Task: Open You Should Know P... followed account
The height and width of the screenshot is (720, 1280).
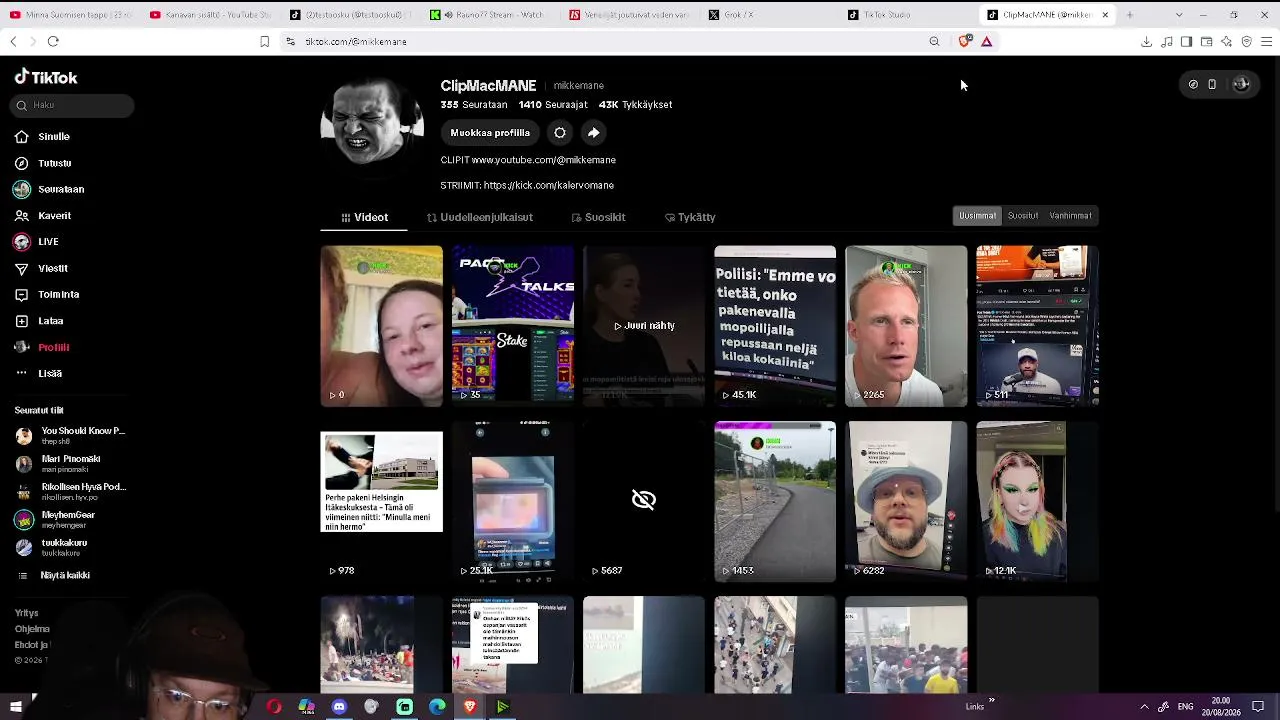Action: [70, 436]
